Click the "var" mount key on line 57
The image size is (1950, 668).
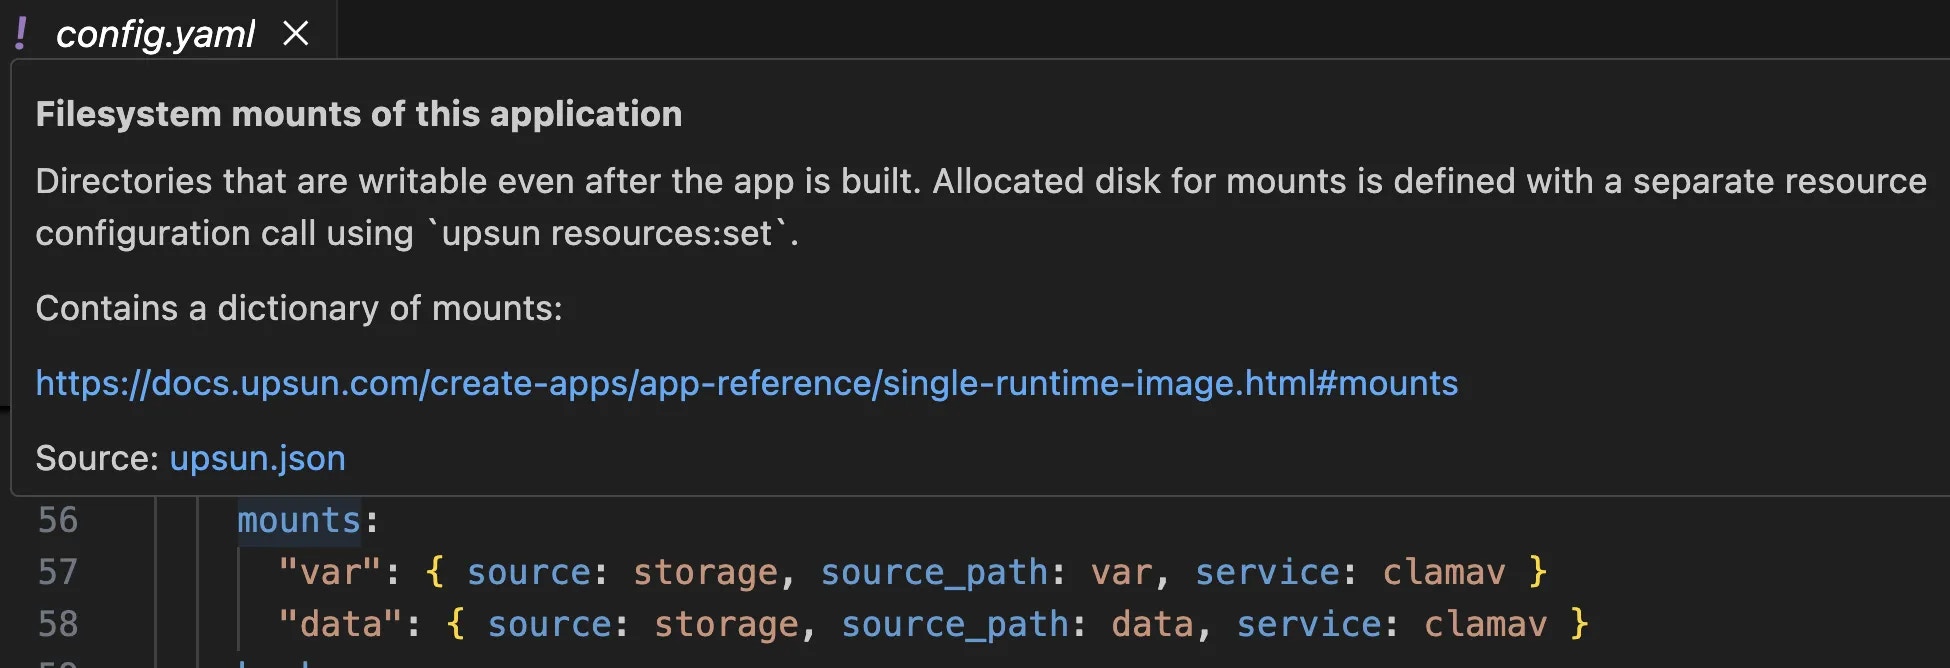click(331, 571)
